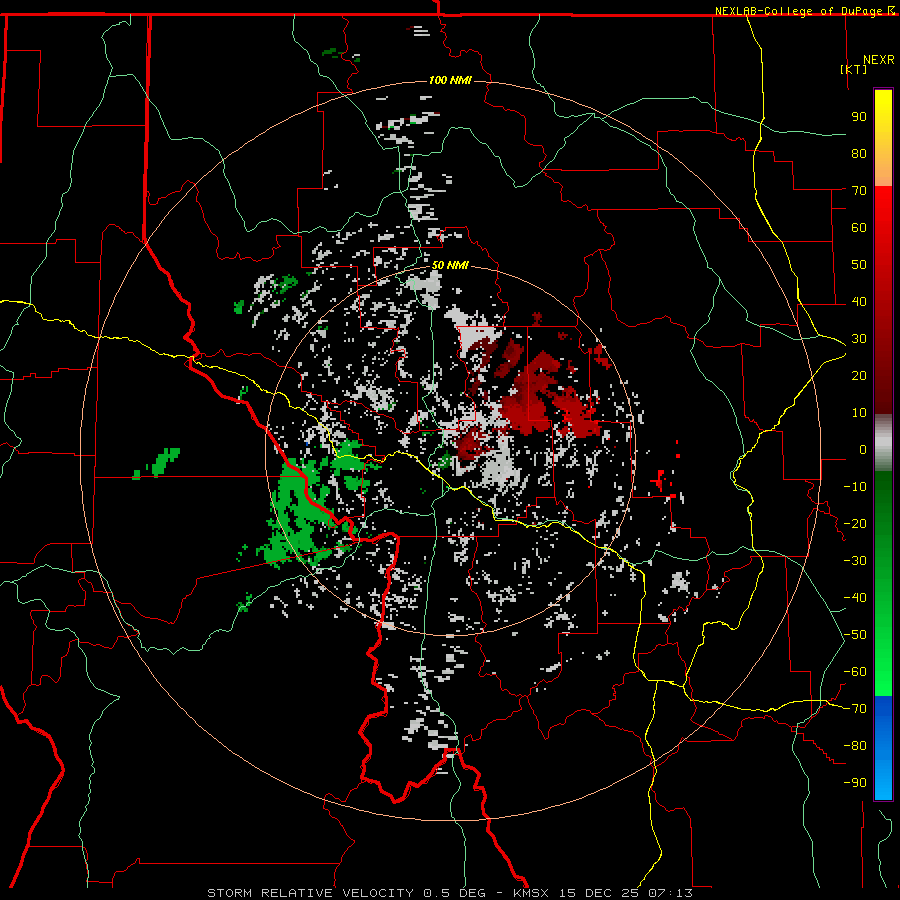Click the blue bottom segment of color bar
The height and width of the screenshot is (900, 900).
883,747
